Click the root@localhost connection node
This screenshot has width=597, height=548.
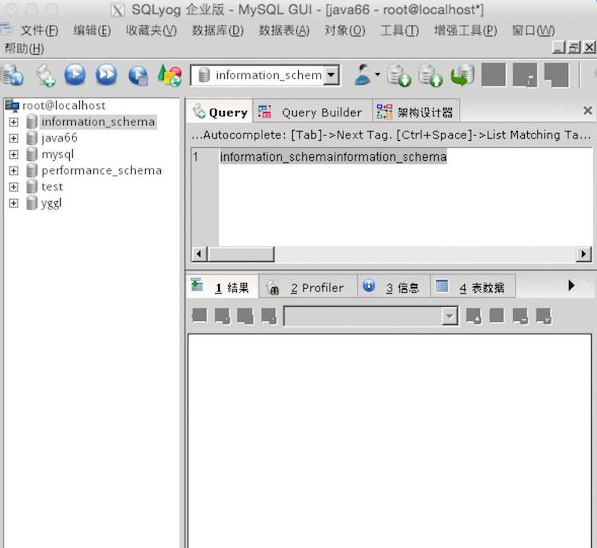click(x=64, y=105)
